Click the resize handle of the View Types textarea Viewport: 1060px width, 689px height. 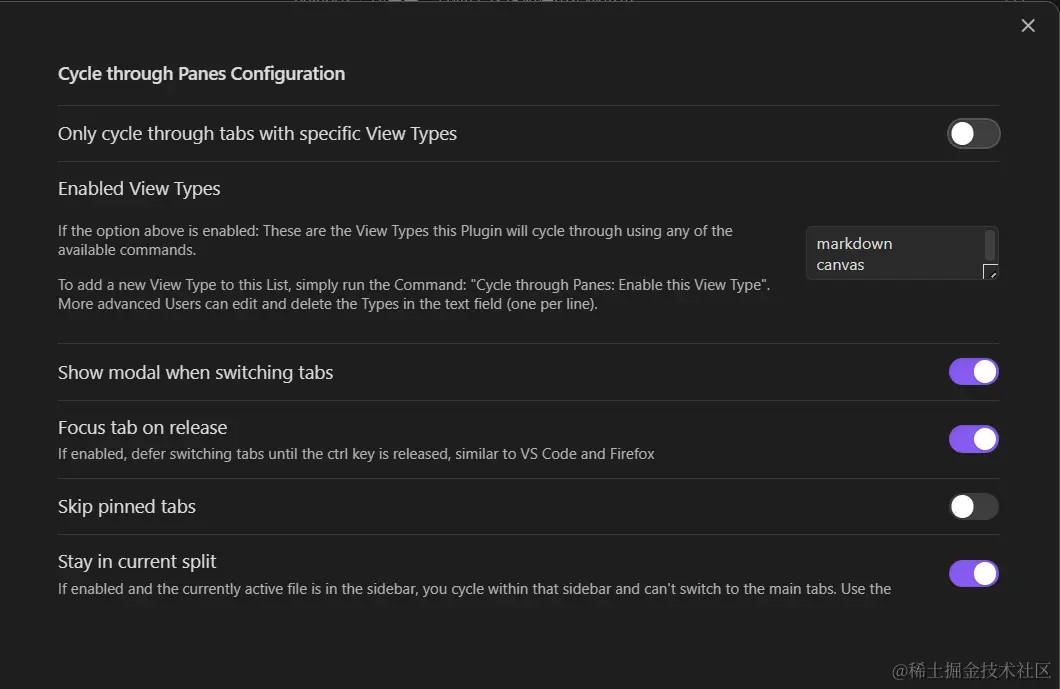pyautogui.click(x=990, y=272)
